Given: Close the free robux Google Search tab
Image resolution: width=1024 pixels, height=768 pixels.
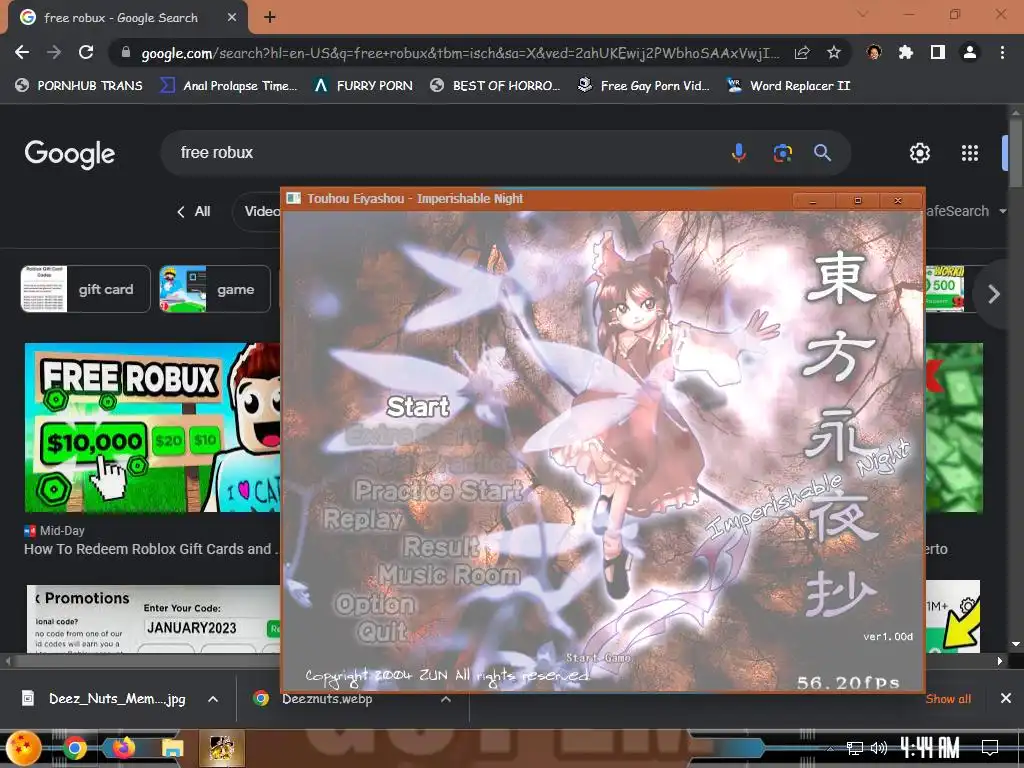Looking at the screenshot, I should tap(232, 18).
